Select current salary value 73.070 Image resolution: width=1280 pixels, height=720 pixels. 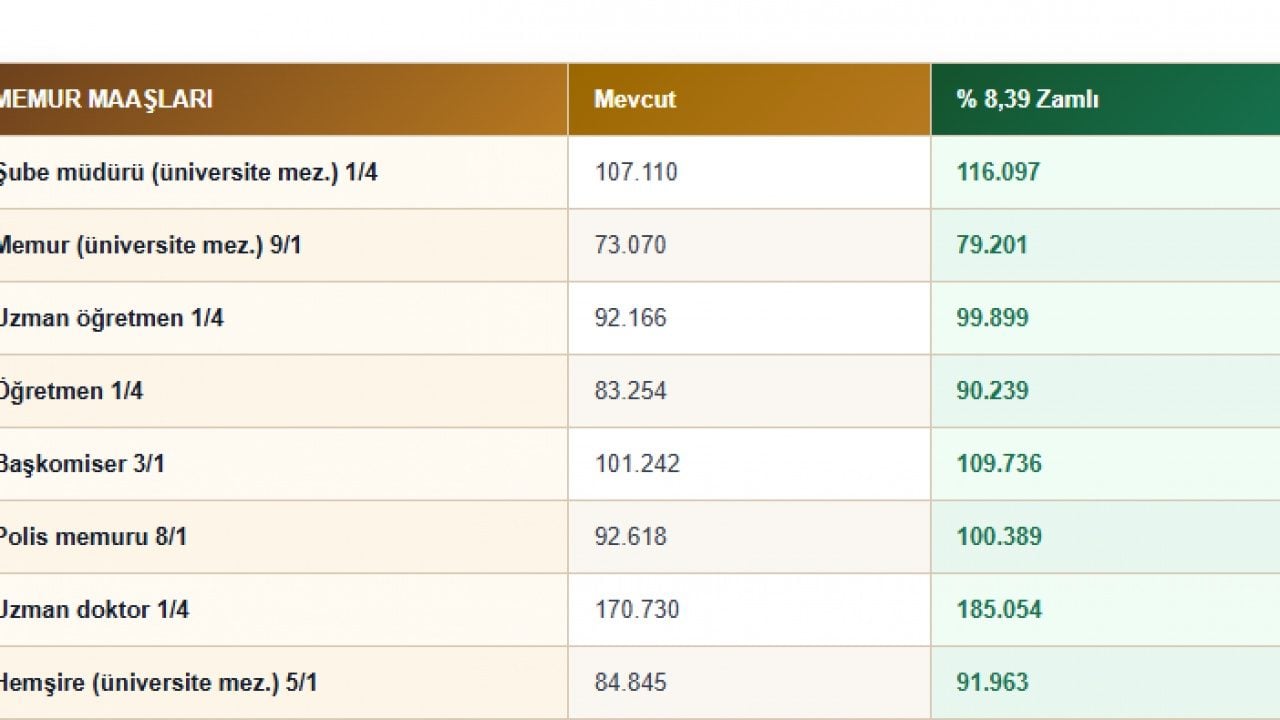pos(630,245)
